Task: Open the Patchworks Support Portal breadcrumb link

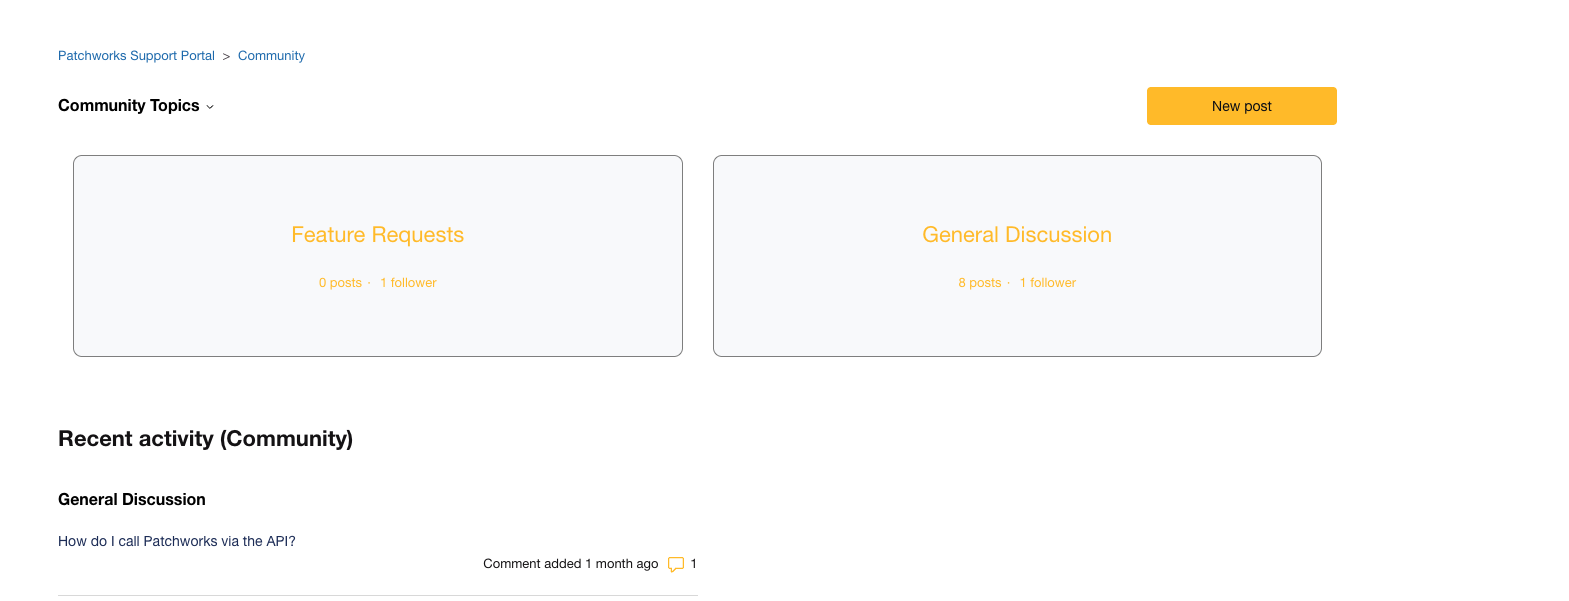Action: click(136, 56)
